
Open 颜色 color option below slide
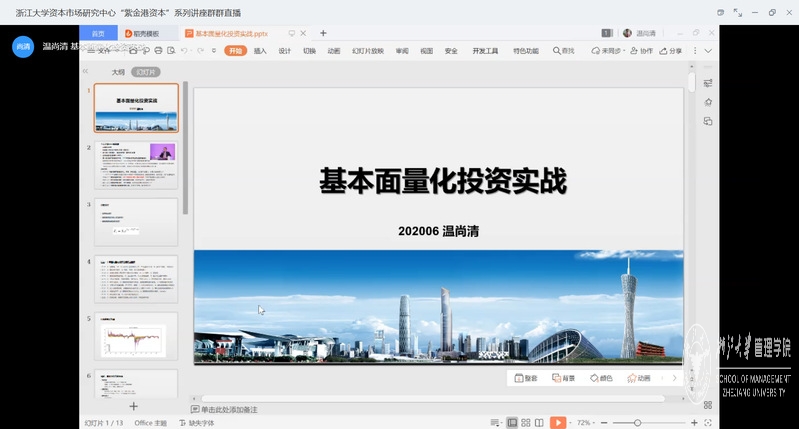[x=601, y=378]
